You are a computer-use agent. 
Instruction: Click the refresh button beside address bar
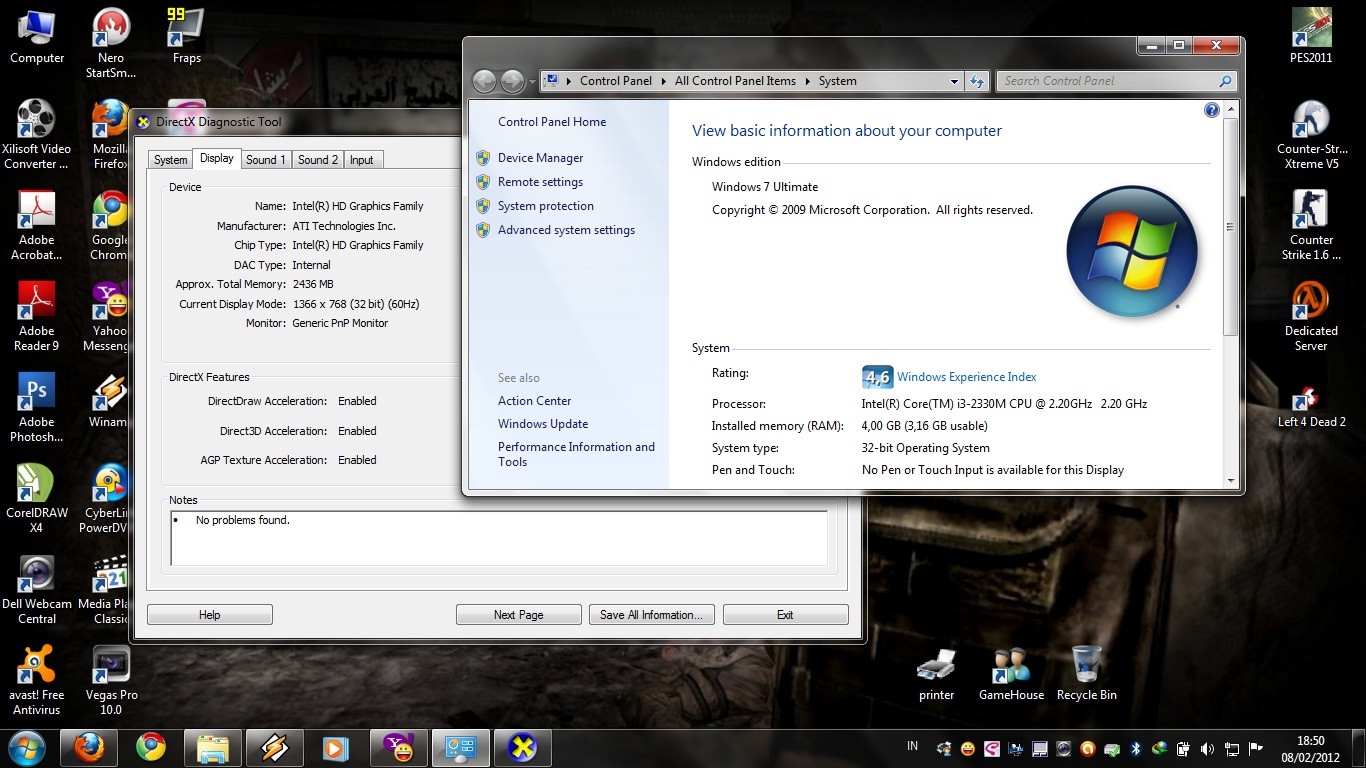click(977, 81)
